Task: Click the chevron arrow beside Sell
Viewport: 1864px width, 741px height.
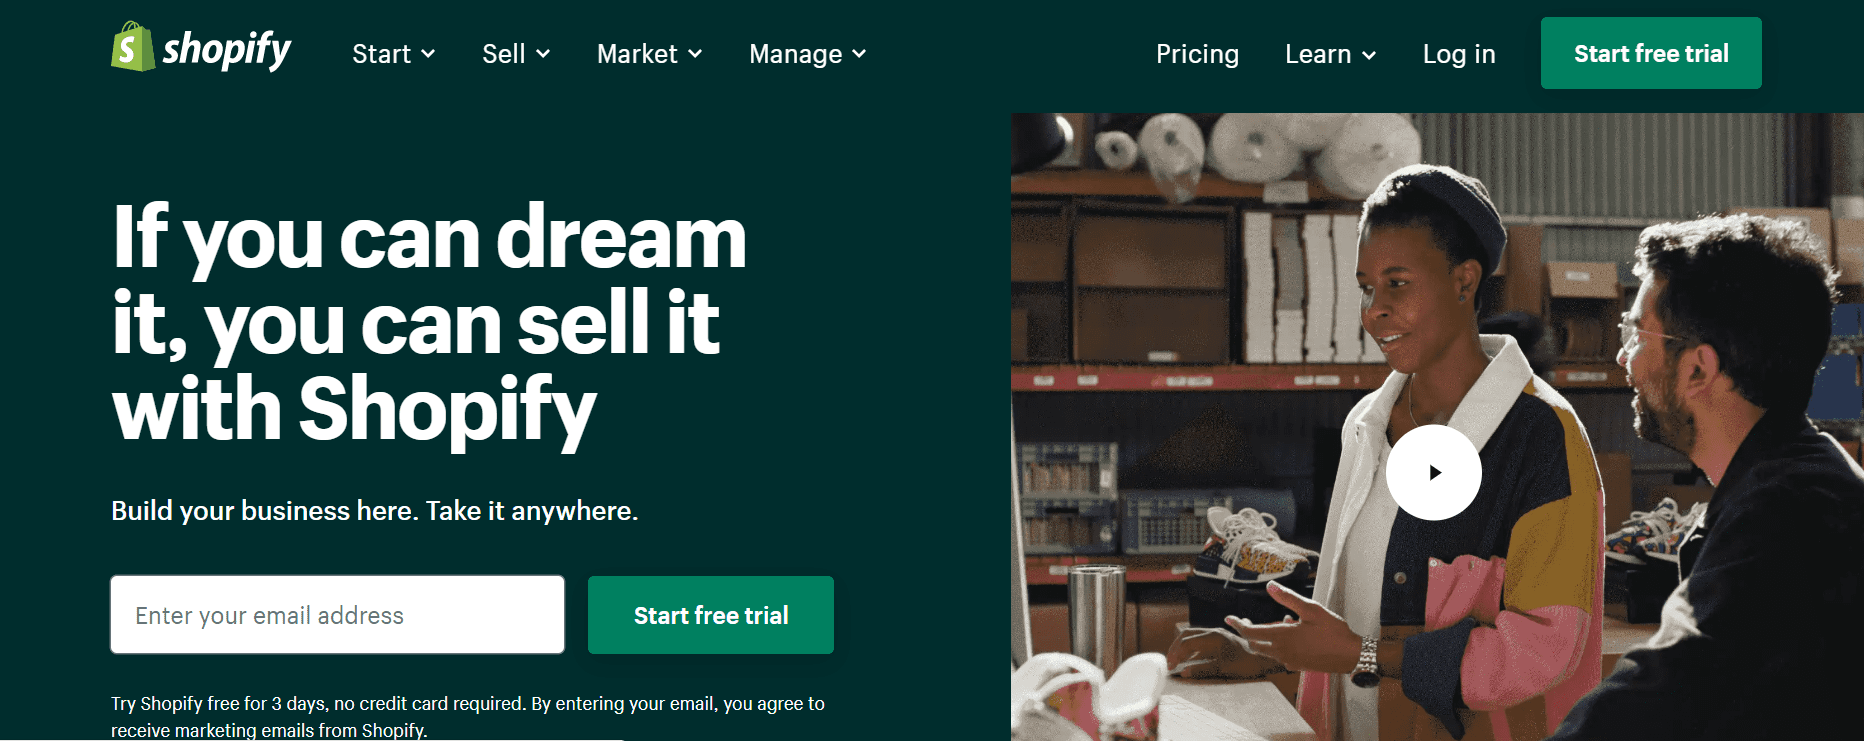Action: coord(543,54)
